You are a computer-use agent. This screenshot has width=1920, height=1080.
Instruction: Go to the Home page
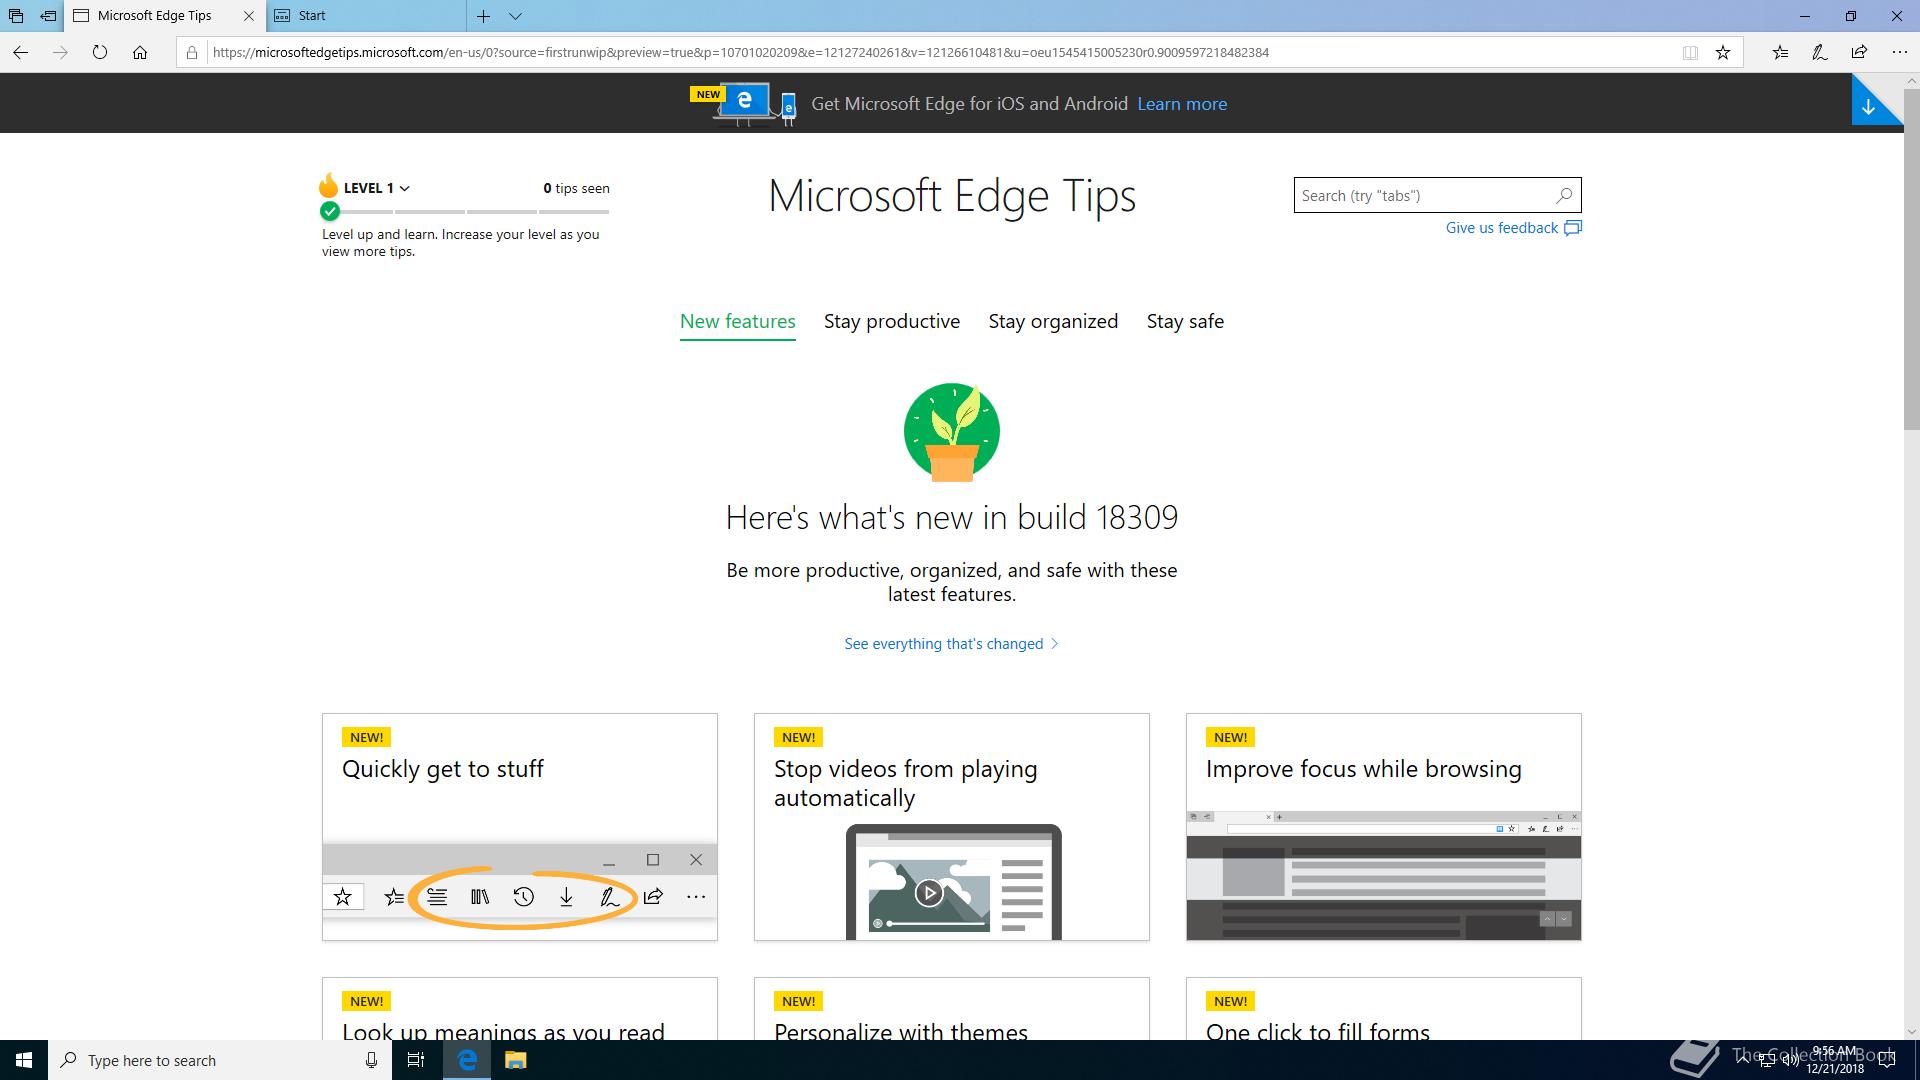coord(140,53)
